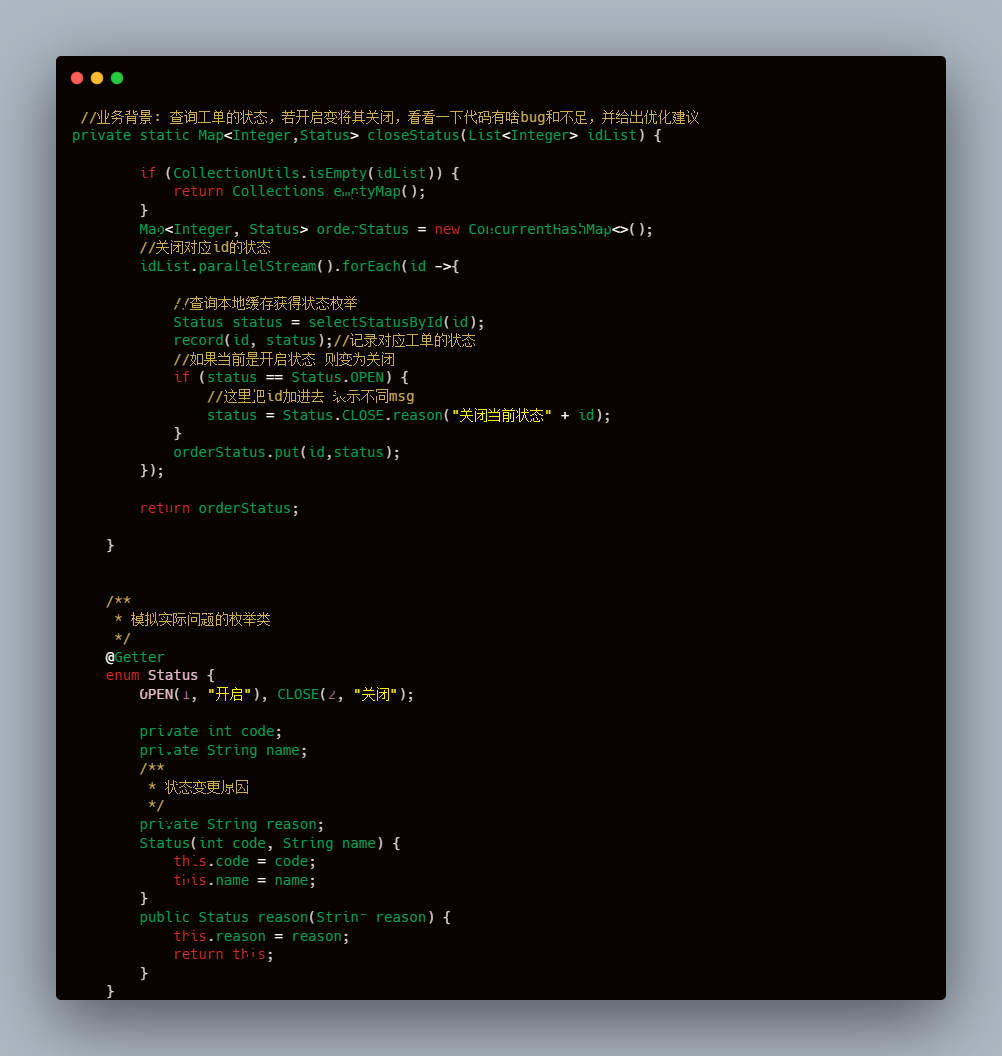Image resolution: width=1002 pixels, height=1056 pixels.
Task: Click the red close dot
Action: click(x=77, y=78)
